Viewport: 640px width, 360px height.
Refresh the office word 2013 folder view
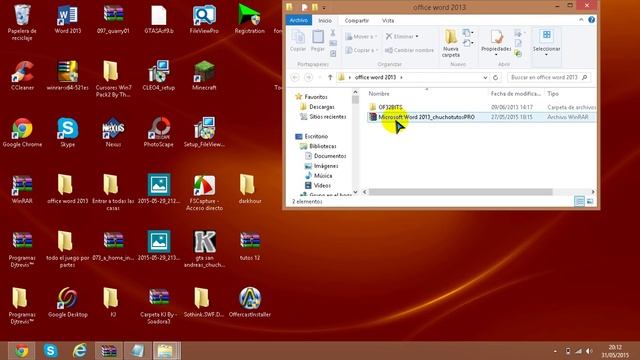496,77
